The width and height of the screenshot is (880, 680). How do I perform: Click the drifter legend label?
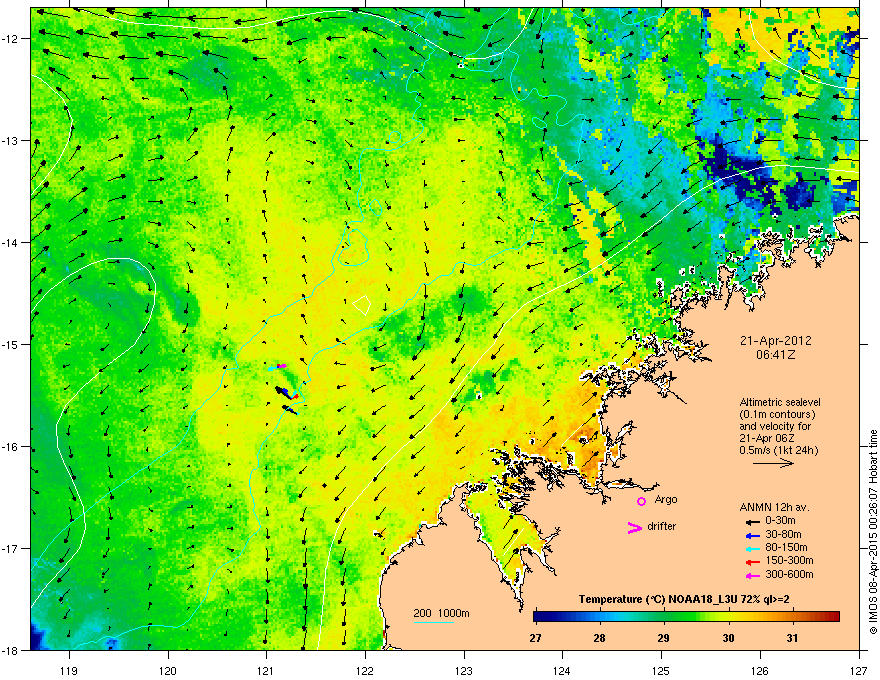pos(662,526)
